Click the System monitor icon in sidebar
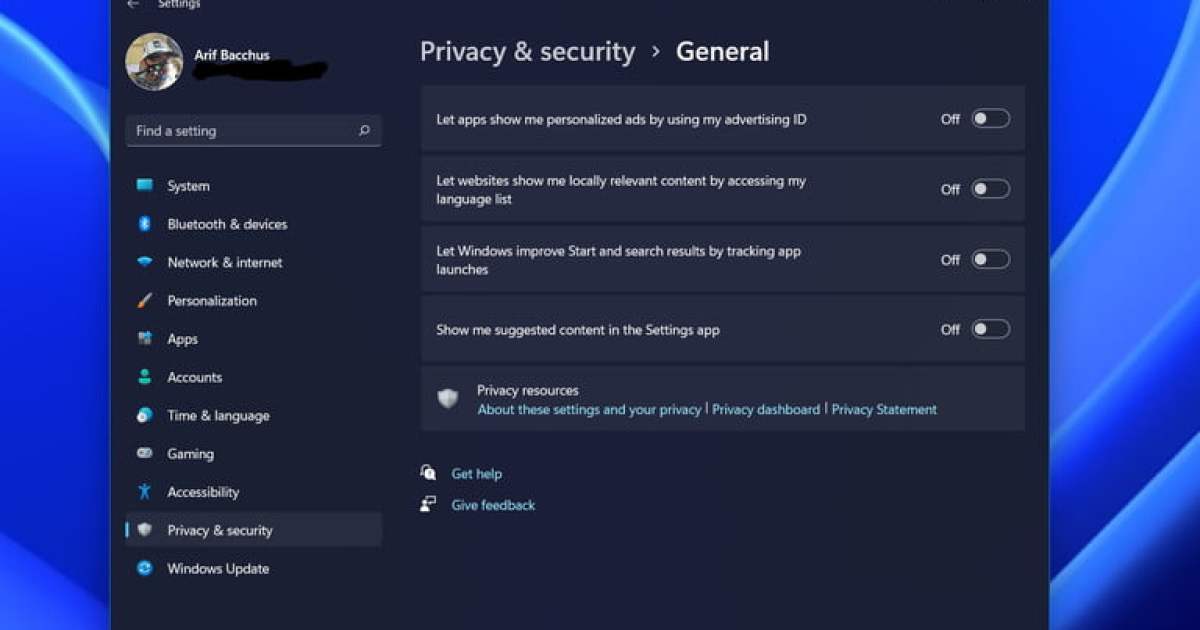The width and height of the screenshot is (1200, 630). tap(145, 185)
